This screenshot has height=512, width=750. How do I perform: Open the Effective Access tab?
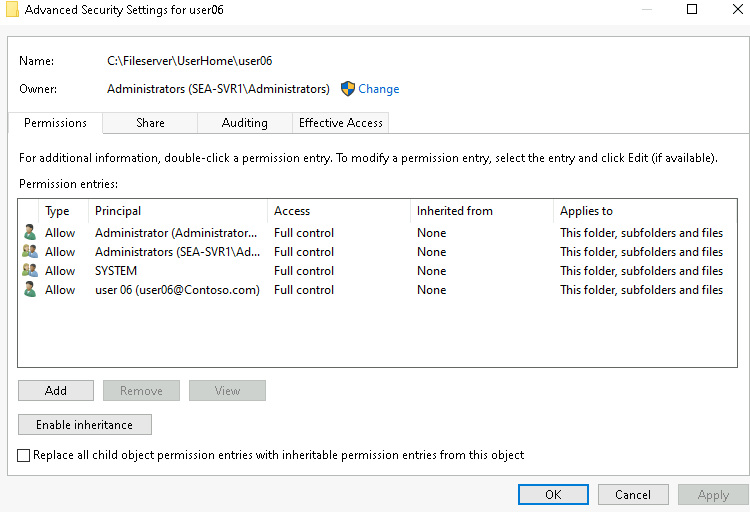(x=341, y=123)
